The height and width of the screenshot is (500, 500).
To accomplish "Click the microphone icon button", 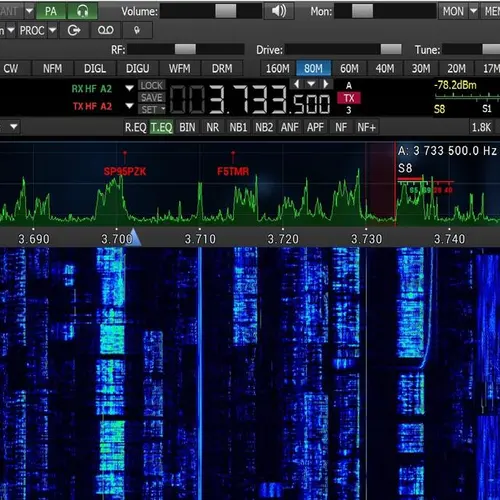I will click(x=137, y=31).
